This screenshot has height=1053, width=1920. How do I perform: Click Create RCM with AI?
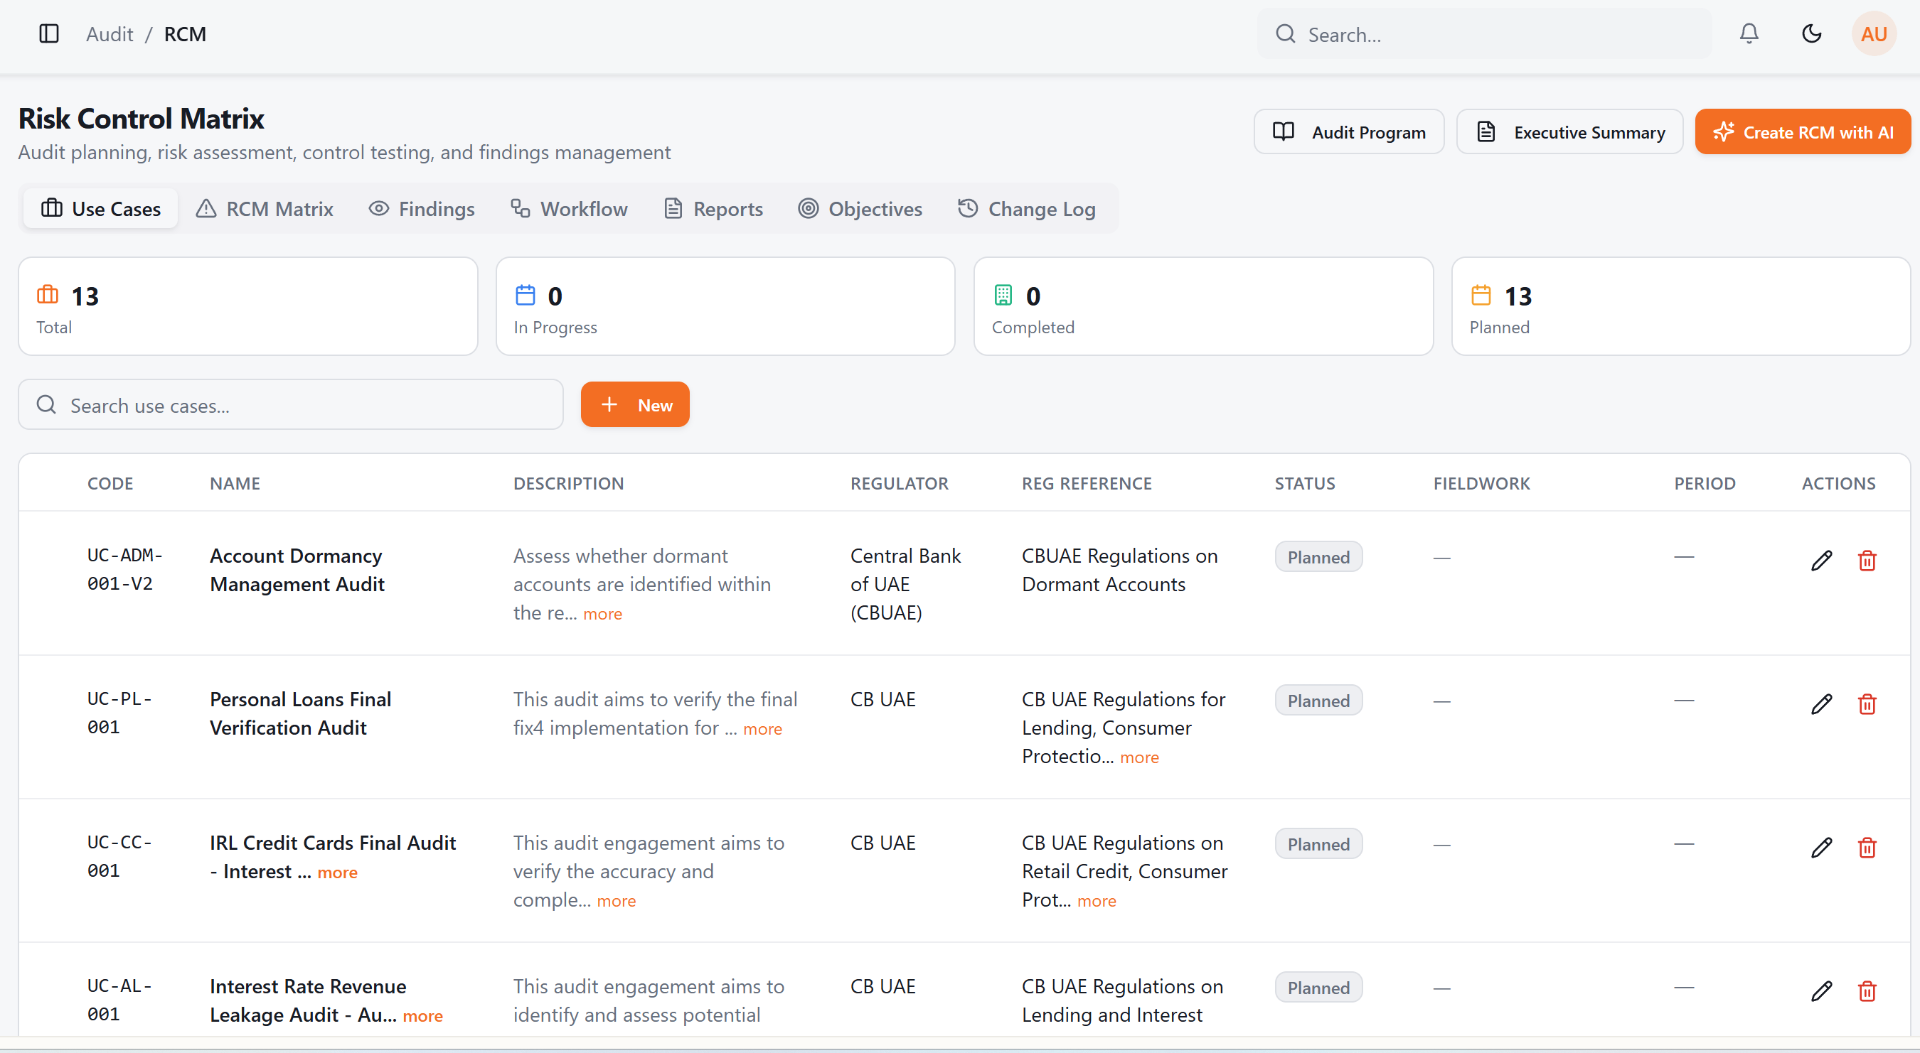click(1802, 132)
